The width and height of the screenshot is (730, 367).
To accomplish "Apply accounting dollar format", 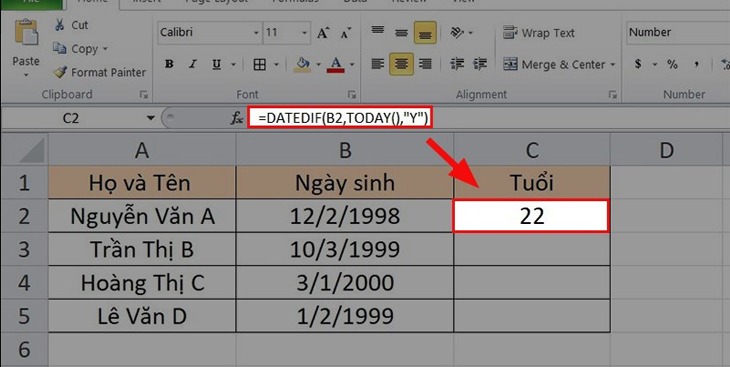I will click(638, 64).
